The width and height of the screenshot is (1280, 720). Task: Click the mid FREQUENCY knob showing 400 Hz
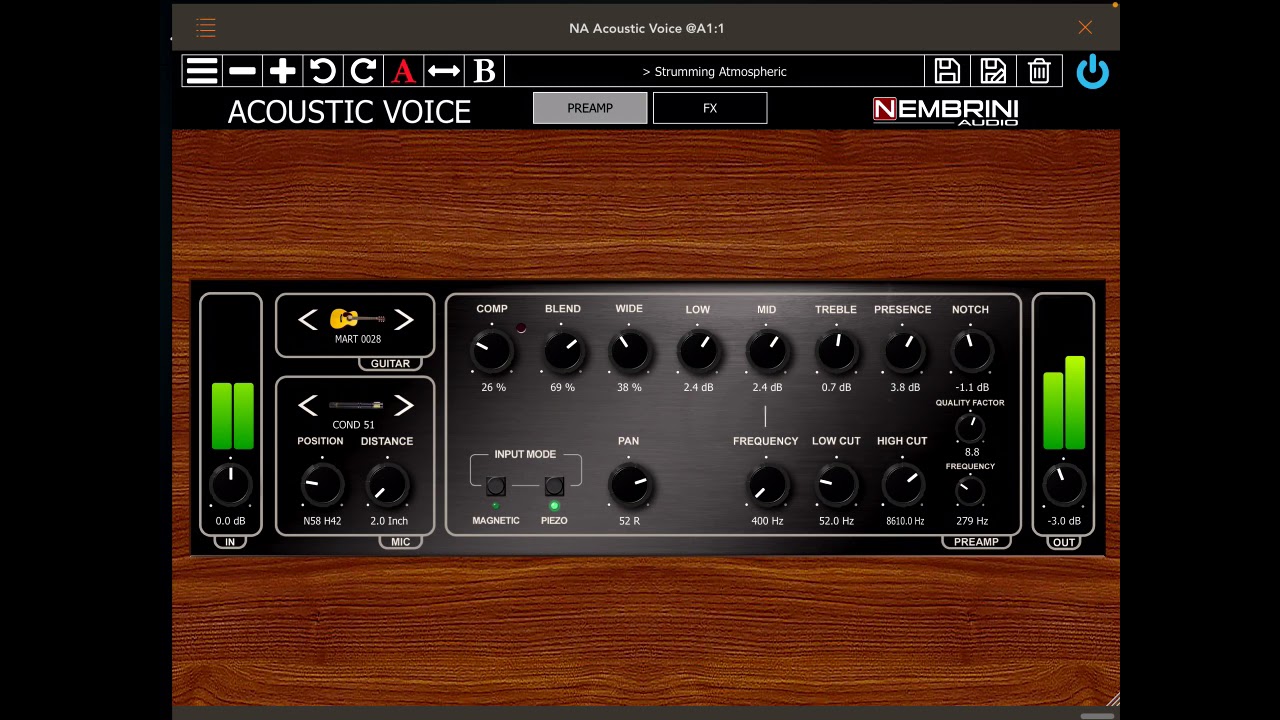[x=767, y=485]
